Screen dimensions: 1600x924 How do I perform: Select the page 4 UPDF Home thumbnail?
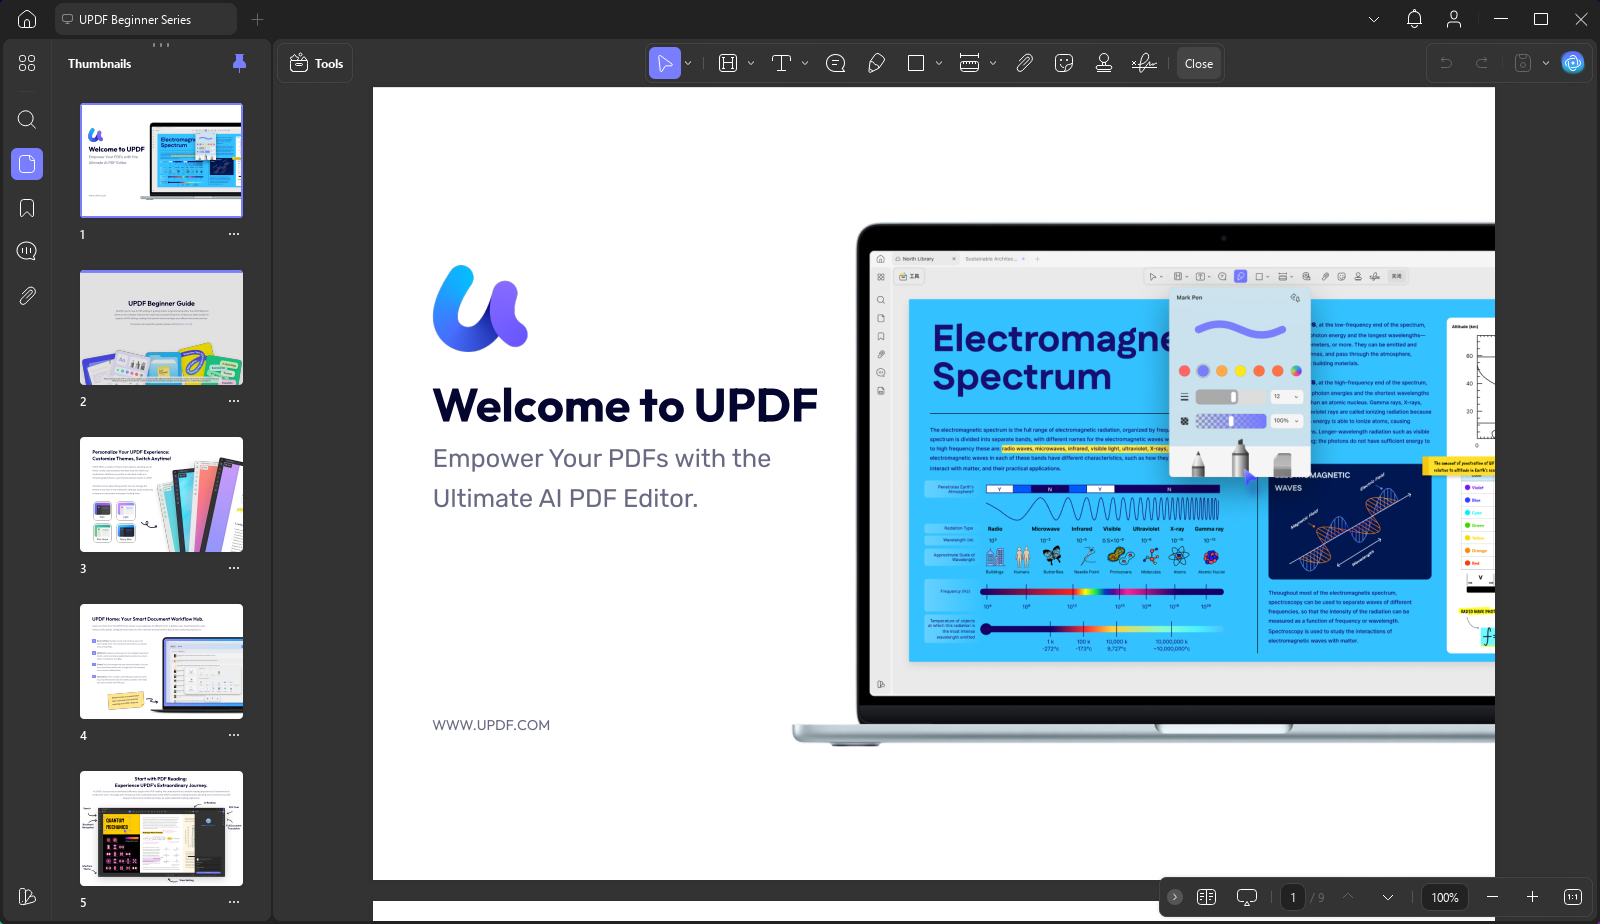161,661
